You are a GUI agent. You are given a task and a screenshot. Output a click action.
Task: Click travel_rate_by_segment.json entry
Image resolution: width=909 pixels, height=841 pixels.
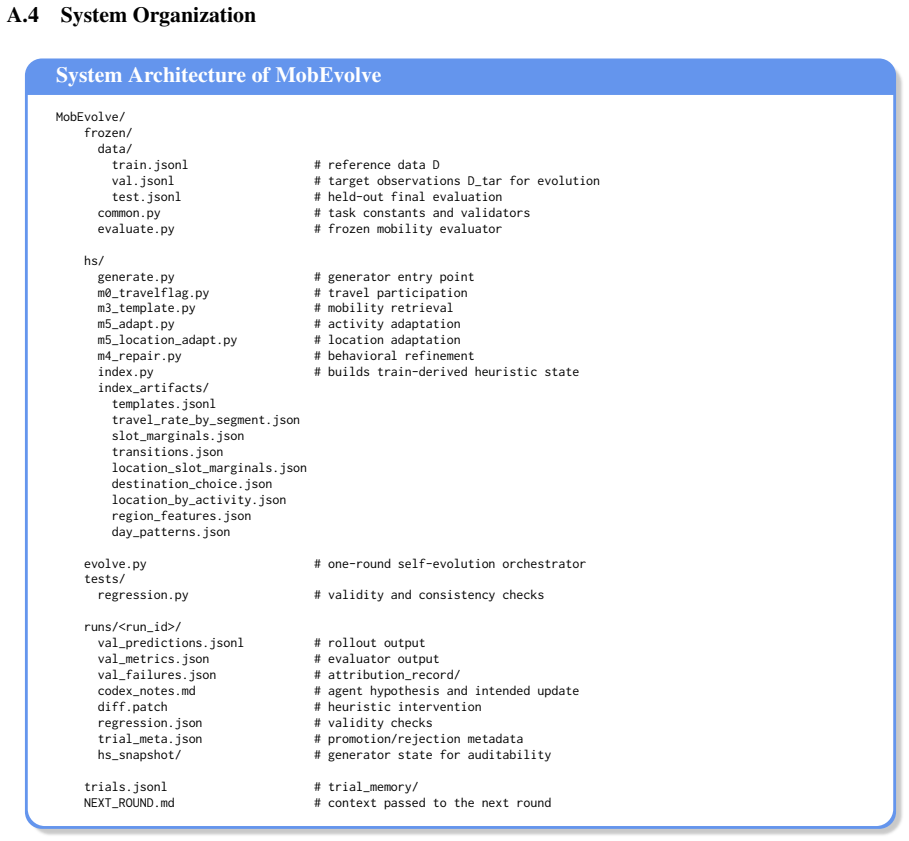tap(206, 420)
